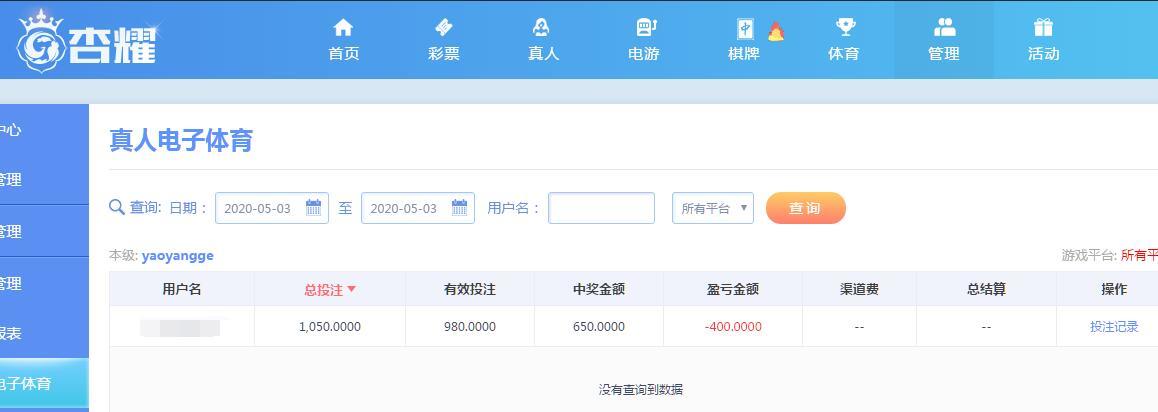
Task: Click the 真人电子体育 page heading
Action: click(x=181, y=140)
